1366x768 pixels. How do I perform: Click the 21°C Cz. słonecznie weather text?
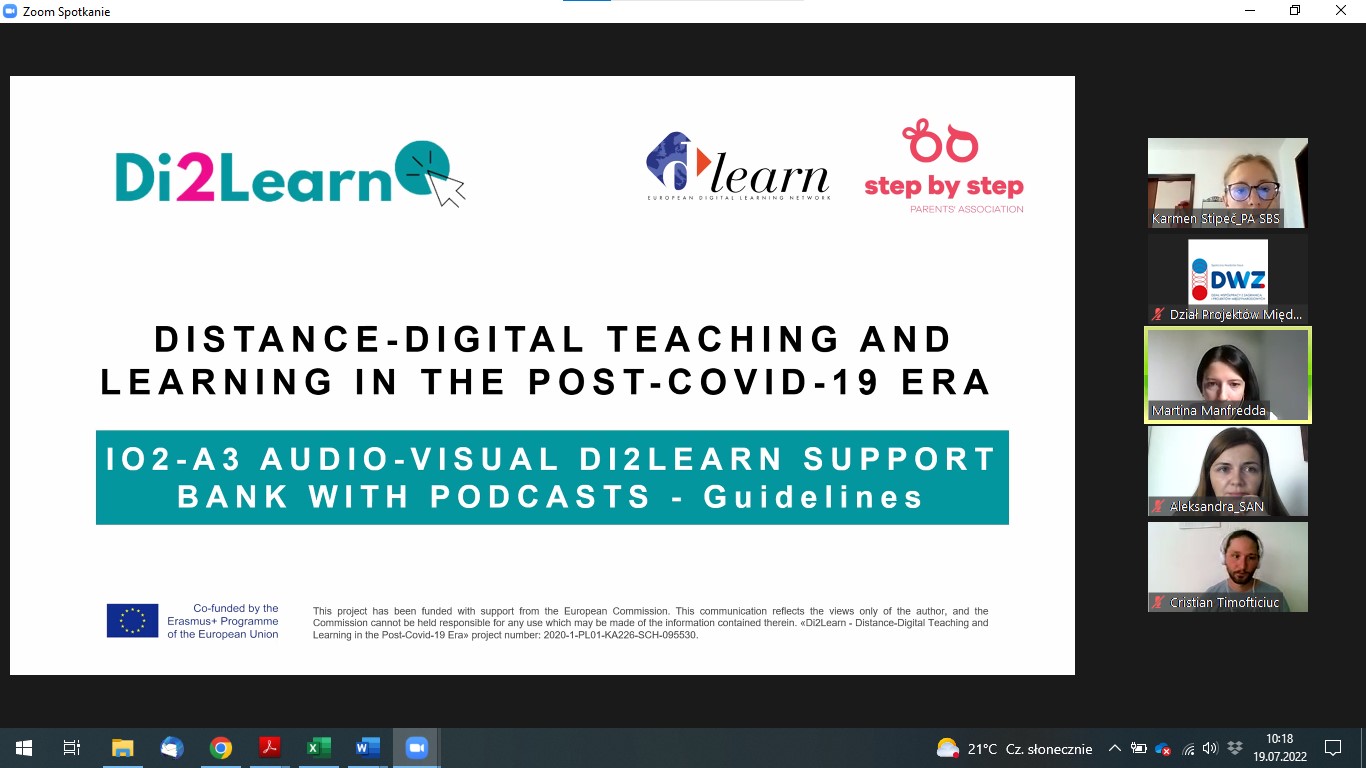(x=1029, y=748)
